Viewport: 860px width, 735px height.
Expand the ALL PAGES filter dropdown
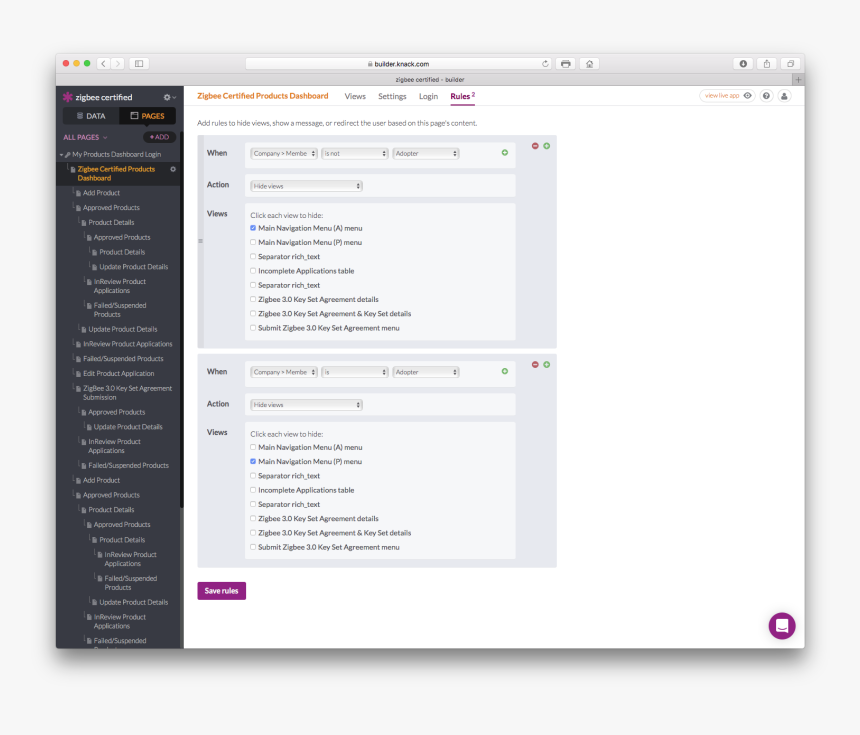pos(85,137)
